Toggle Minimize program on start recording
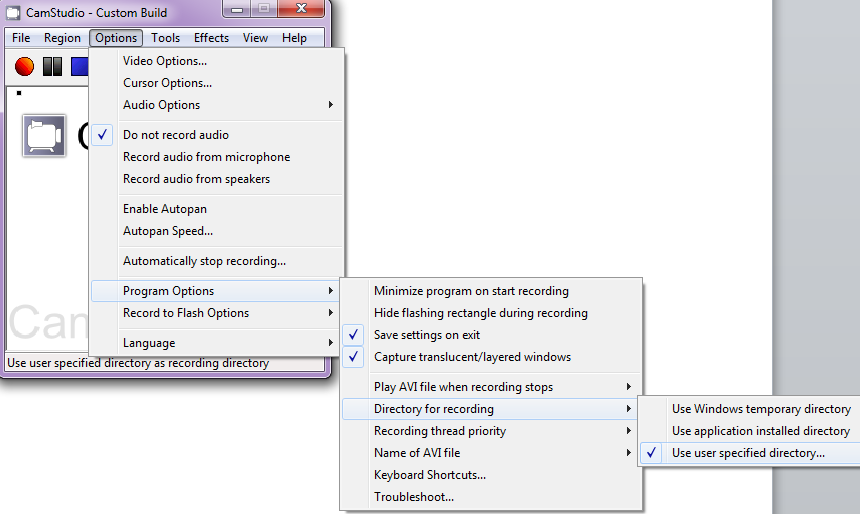Viewport: 860px width, 514px height. pyautogui.click(x=491, y=291)
